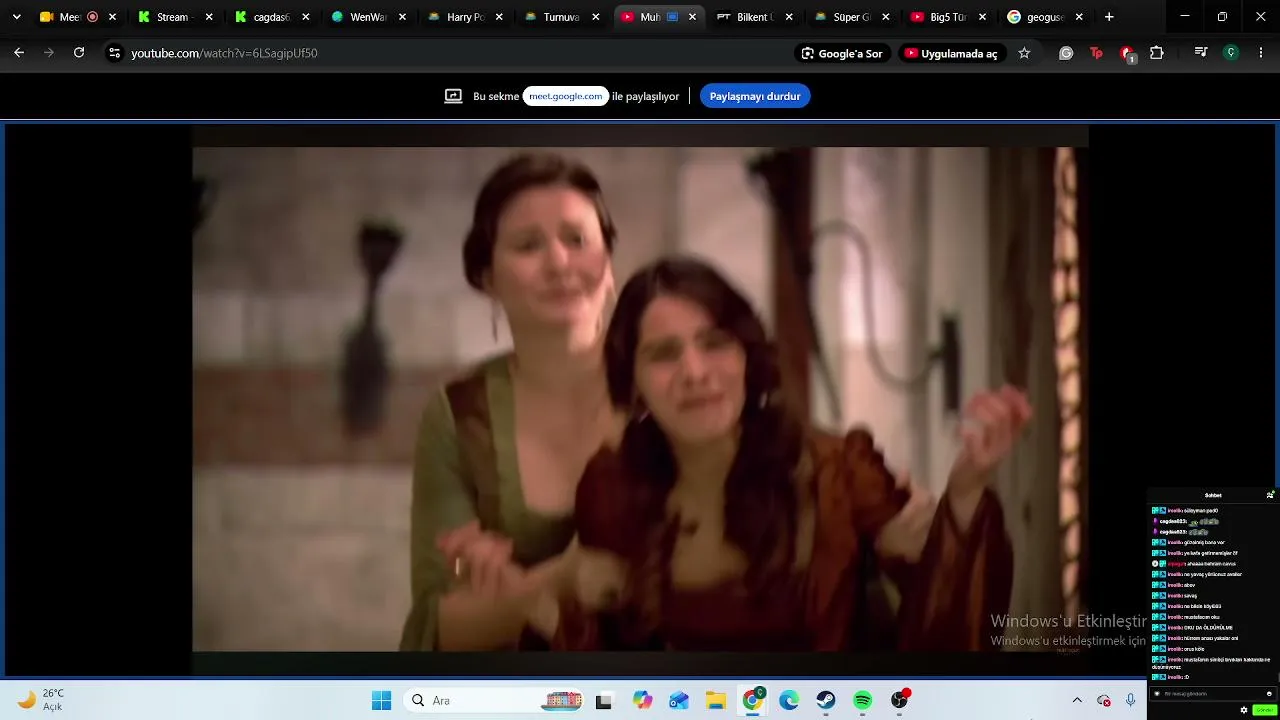Viewport: 1280px width, 720px height.
Task: Close the Google Meet tab
Action: (112, 17)
